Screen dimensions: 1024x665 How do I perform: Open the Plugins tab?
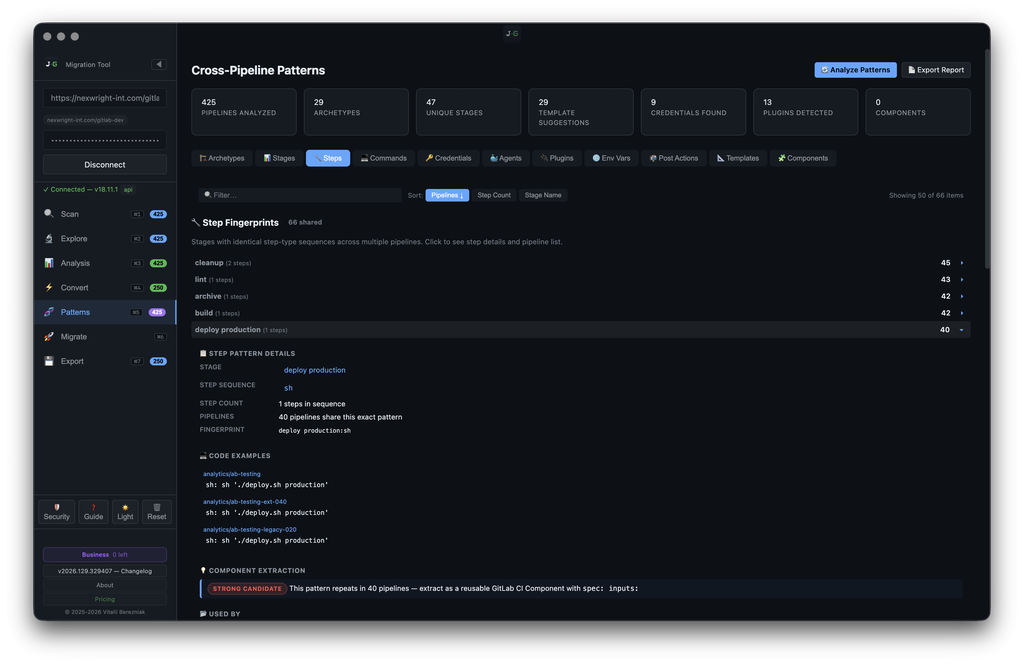tap(557, 158)
